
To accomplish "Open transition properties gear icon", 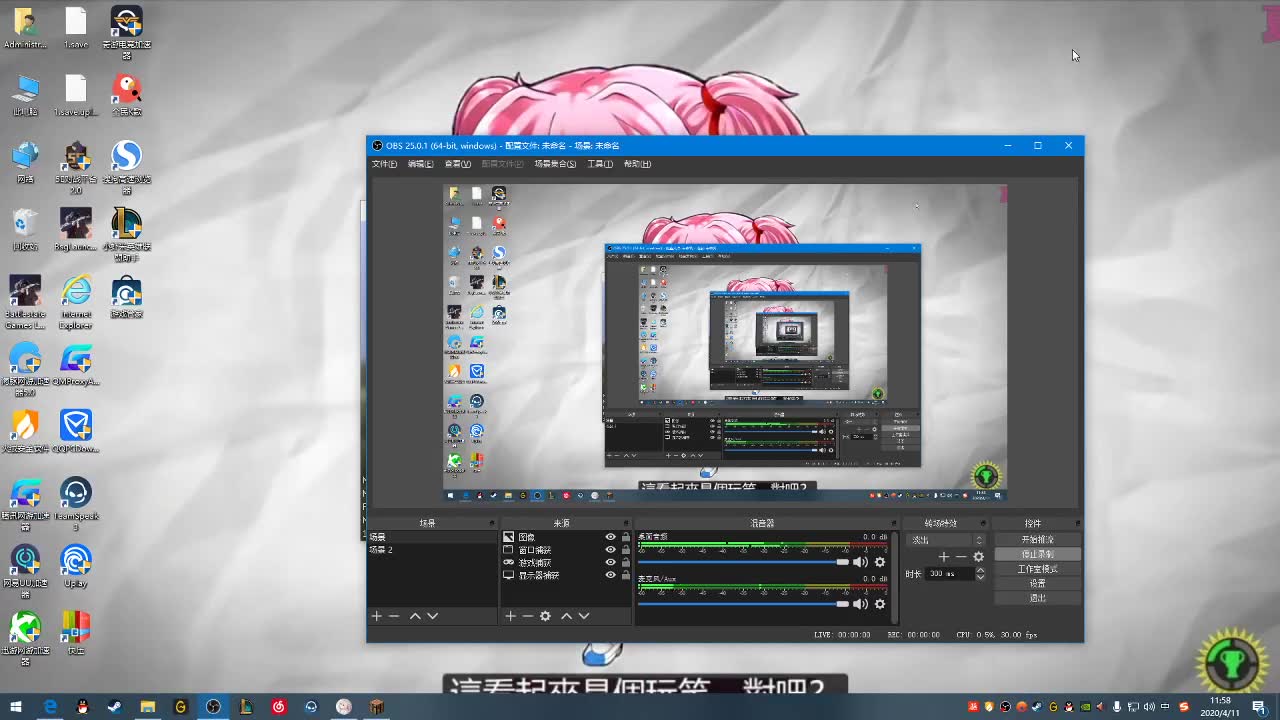I will click(978, 557).
